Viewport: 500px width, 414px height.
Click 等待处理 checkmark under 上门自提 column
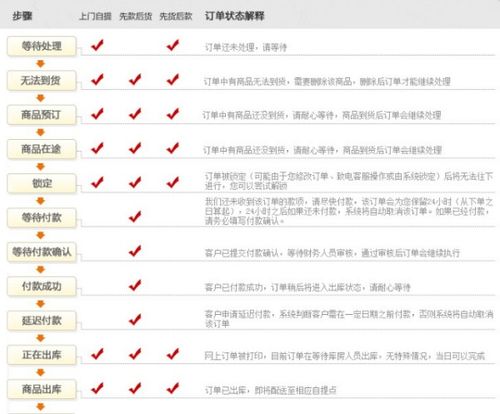(x=97, y=45)
